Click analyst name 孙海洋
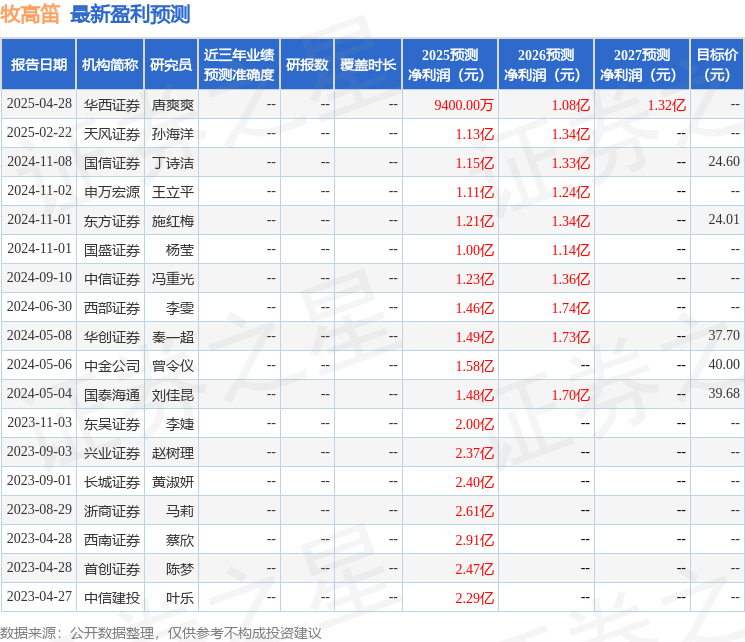The image size is (745, 642). click(172, 134)
